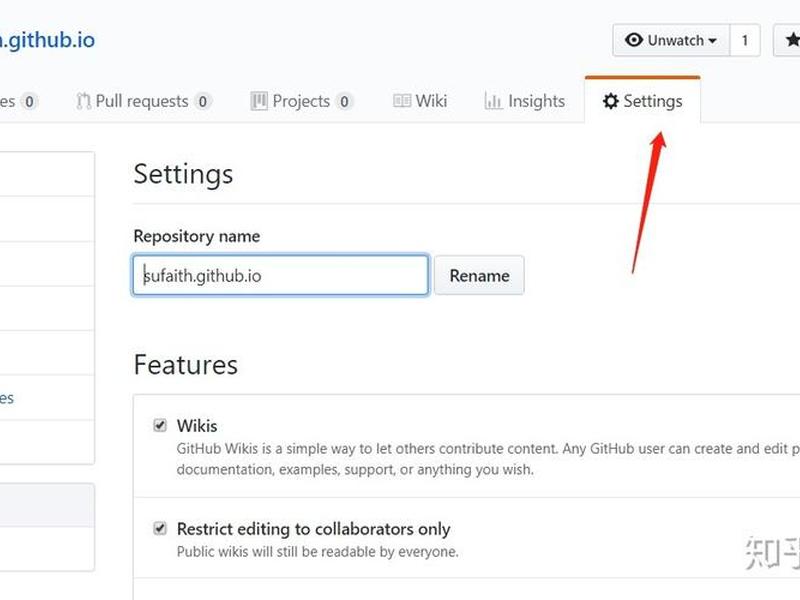800x600 pixels.
Task: Open the Wiki tab
Action: click(420, 101)
